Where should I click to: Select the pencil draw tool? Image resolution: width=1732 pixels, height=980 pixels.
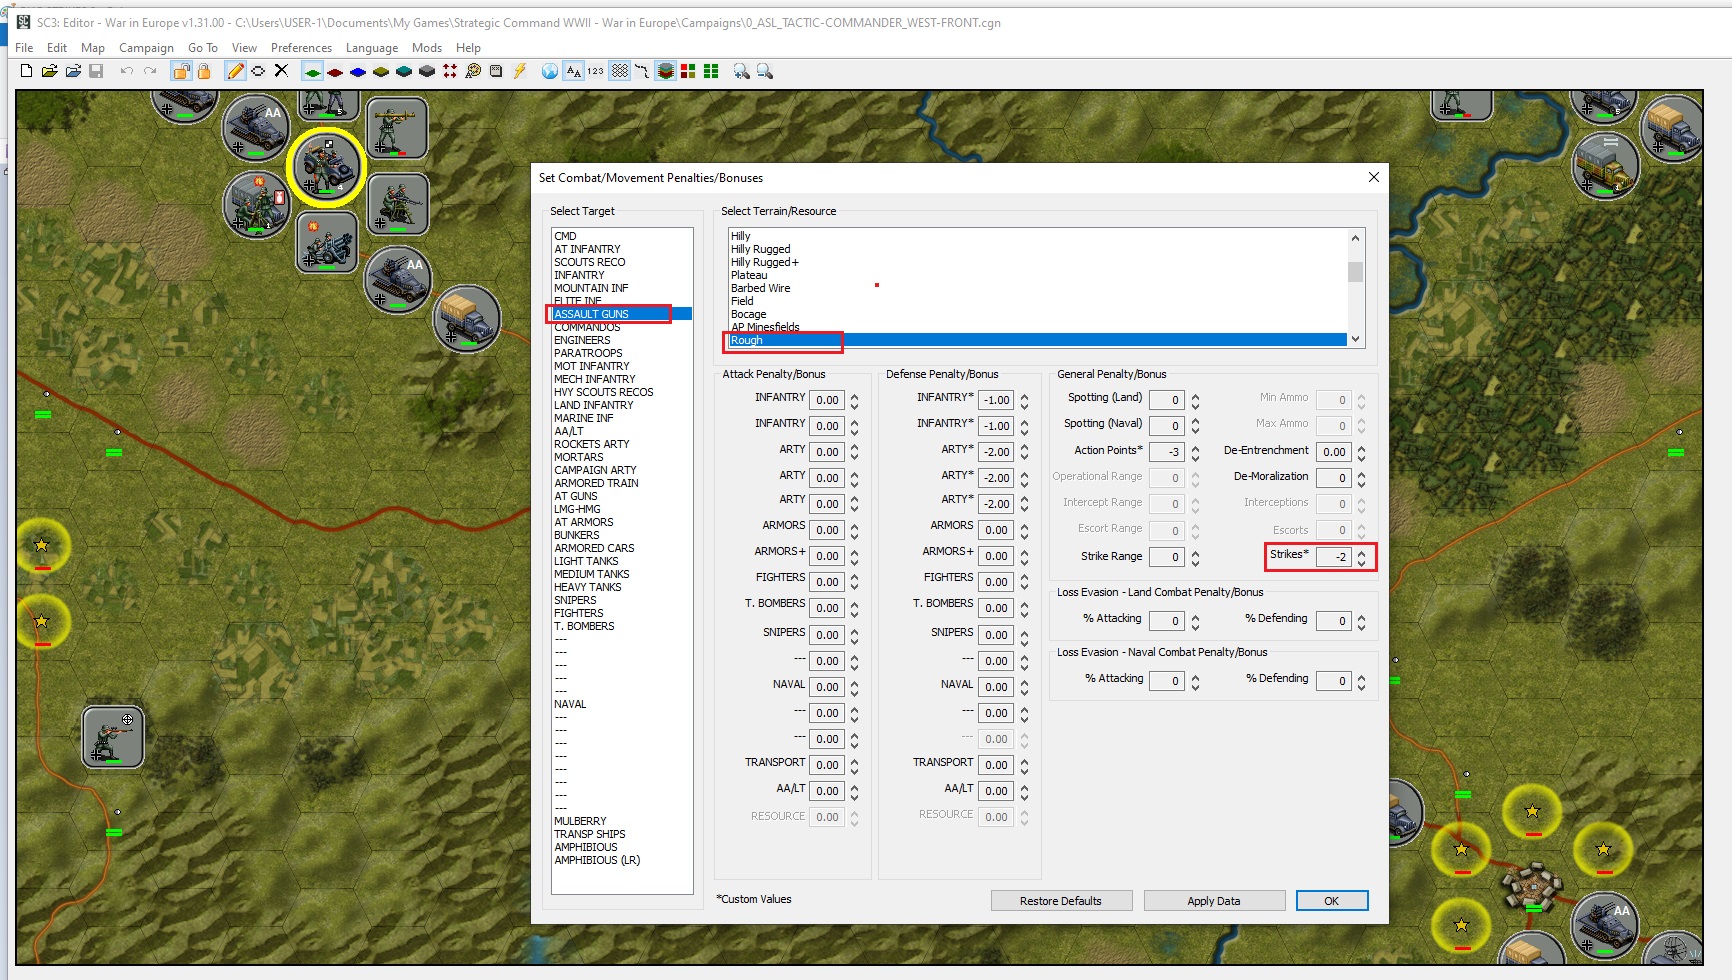point(235,71)
